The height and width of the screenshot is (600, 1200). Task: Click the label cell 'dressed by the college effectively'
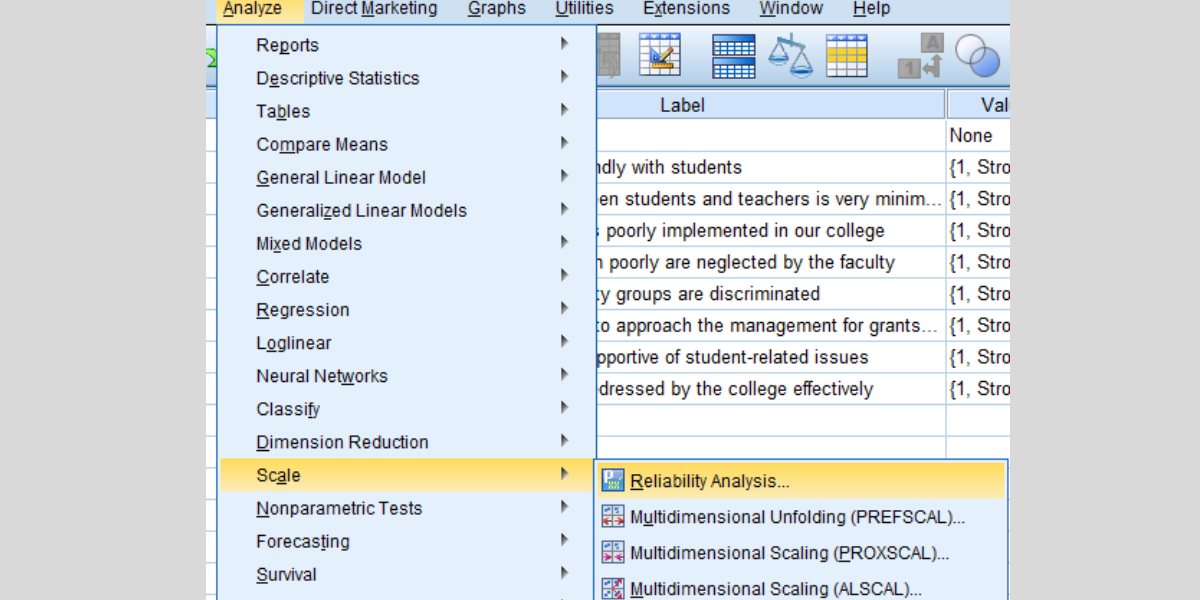[770, 389]
